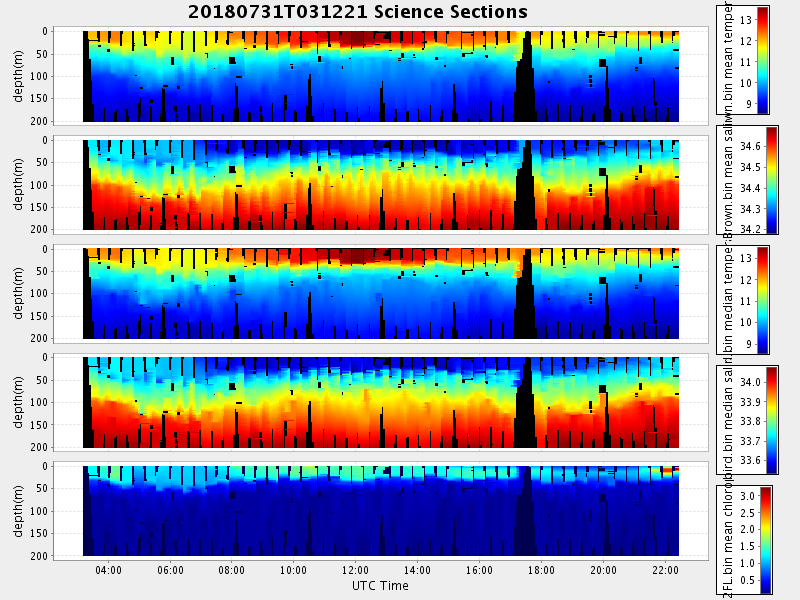Click the "UTC Time" axis label
This screenshot has width=800, height=600.
point(380,586)
